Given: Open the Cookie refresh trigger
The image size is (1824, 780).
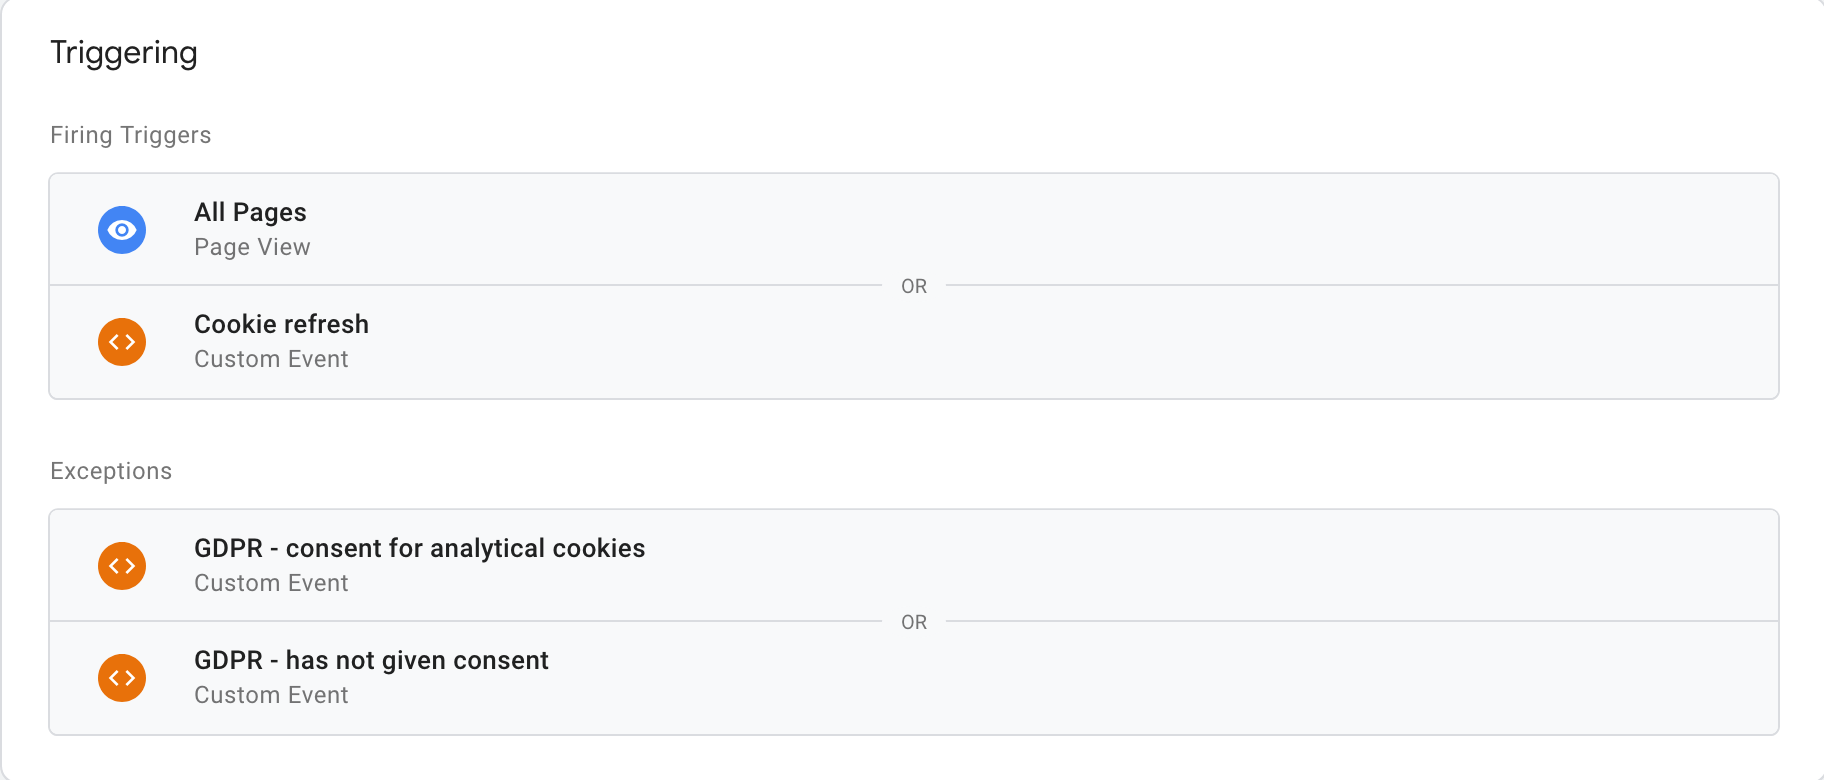Looking at the screenshot, I should pyautogui.click(x=281, y=324).
